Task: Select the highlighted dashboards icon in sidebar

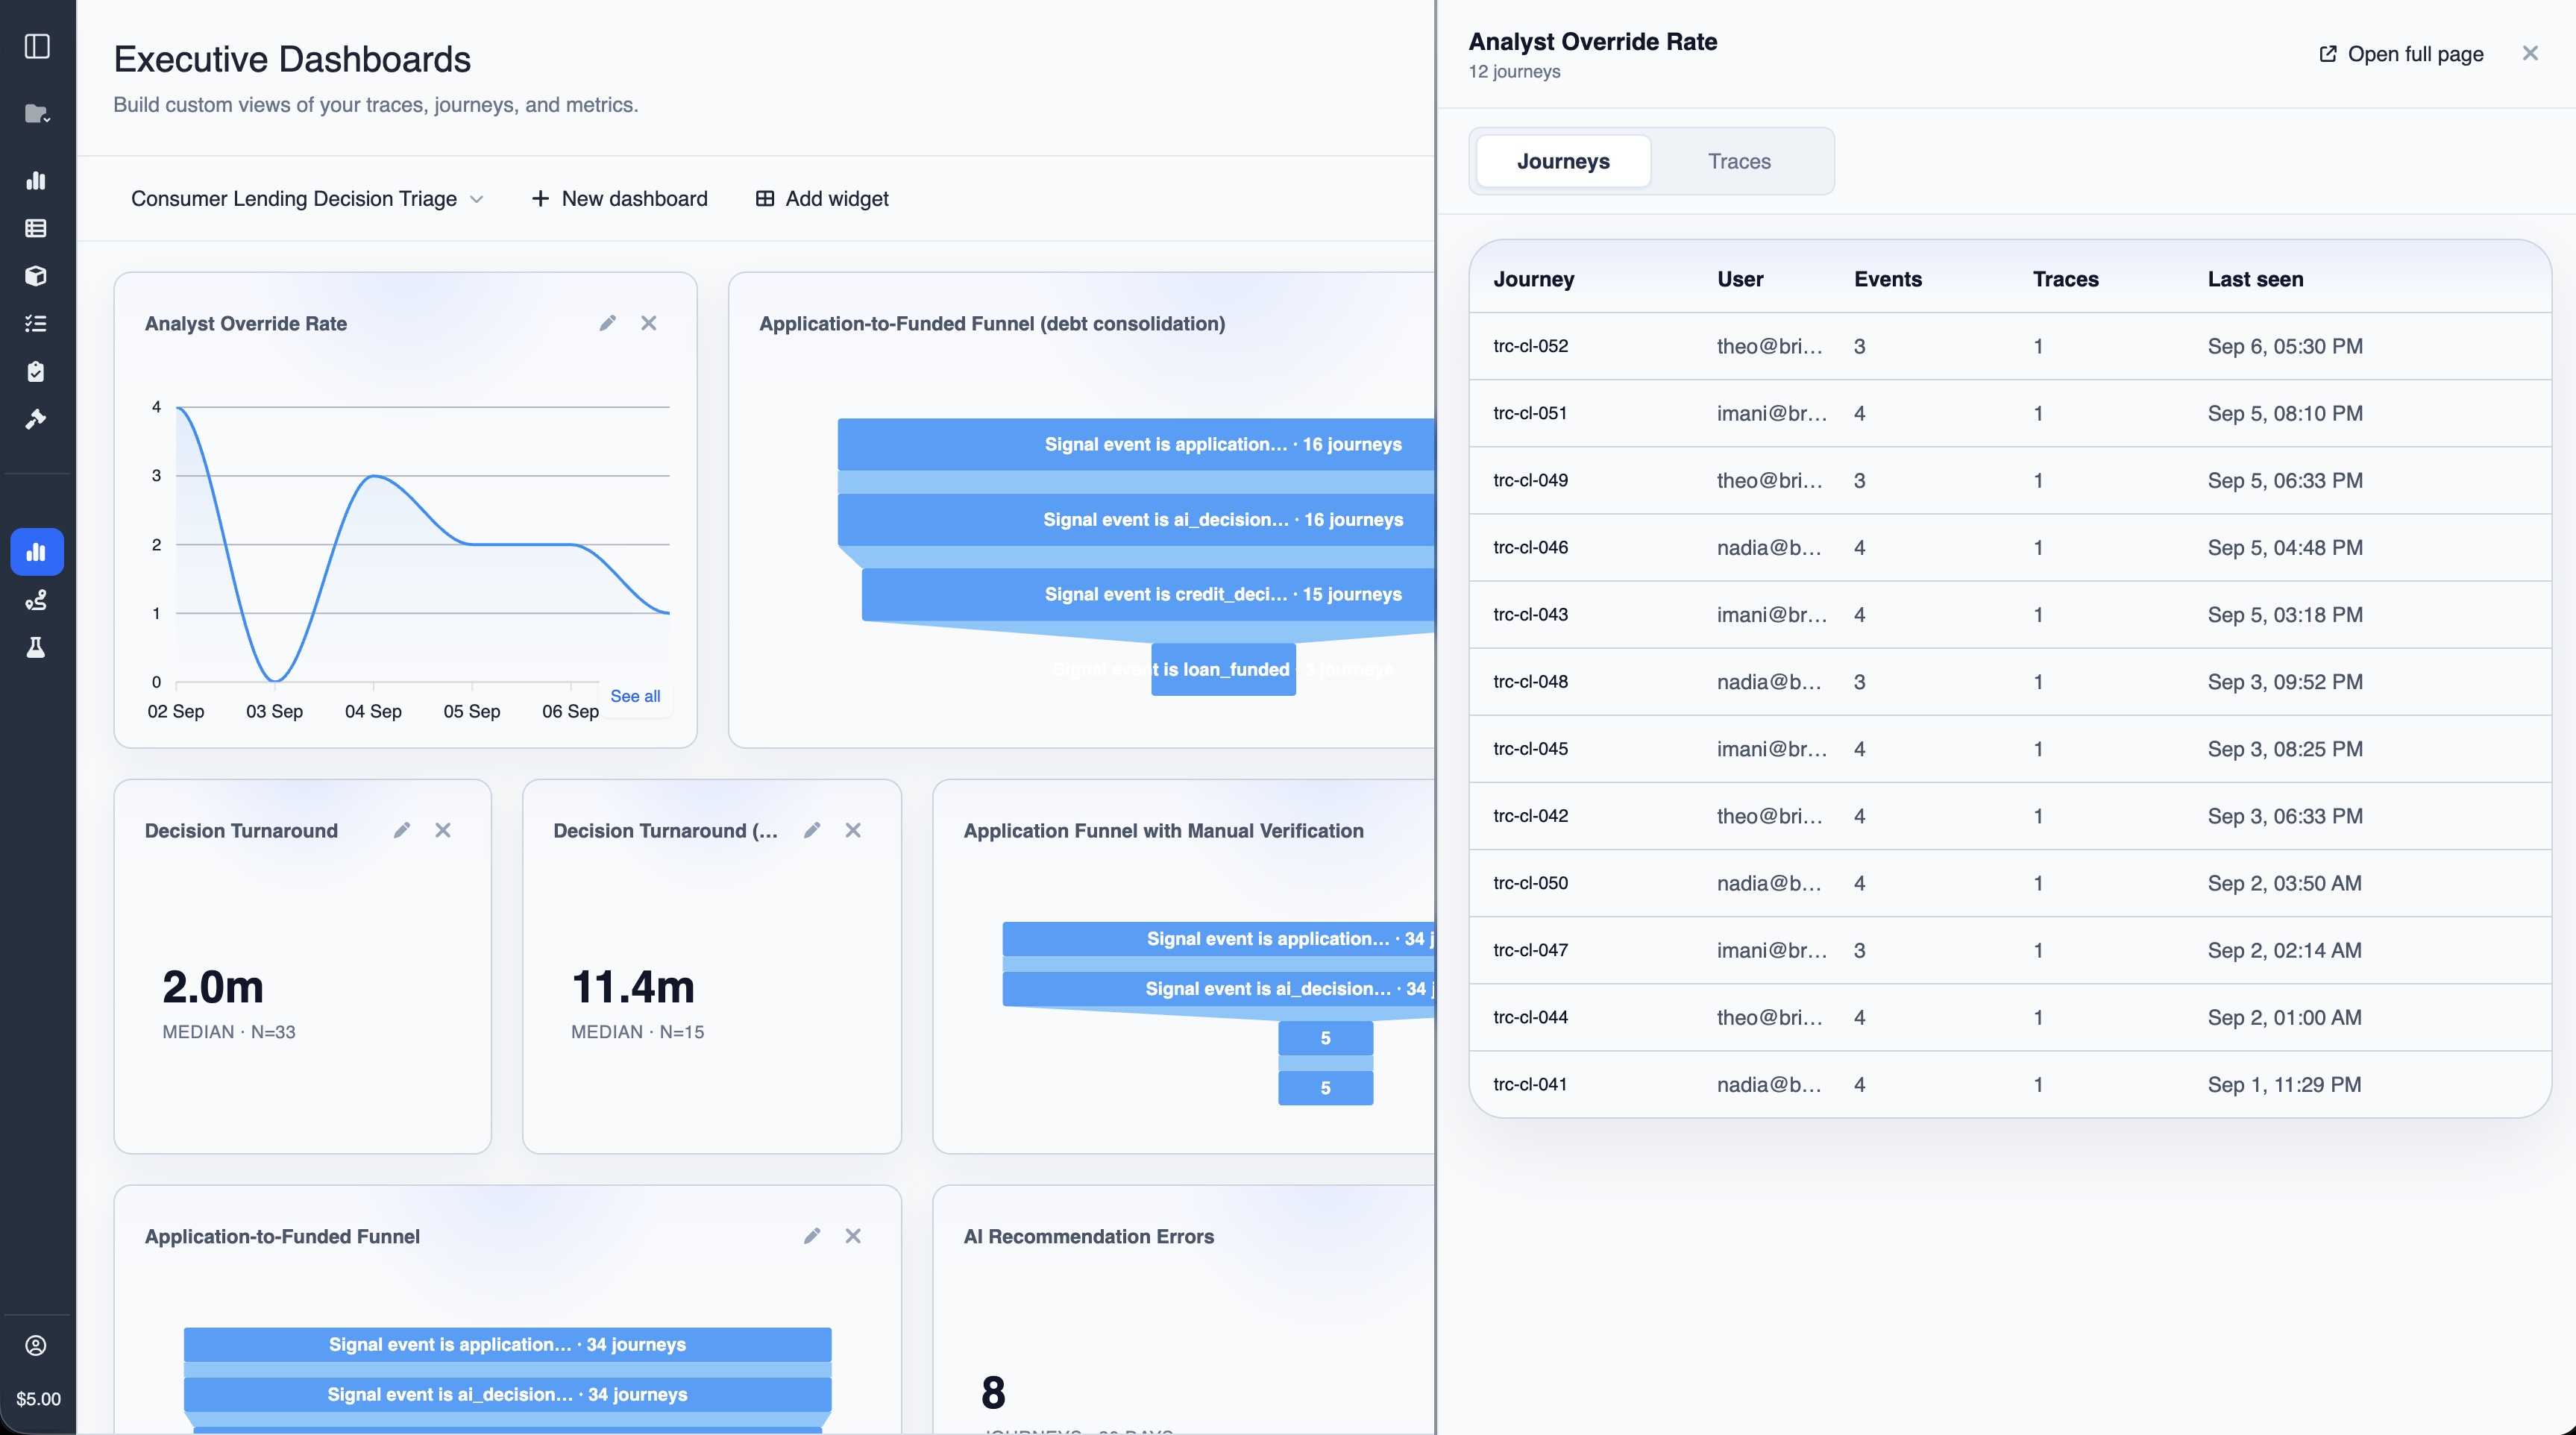Action: 37,552
